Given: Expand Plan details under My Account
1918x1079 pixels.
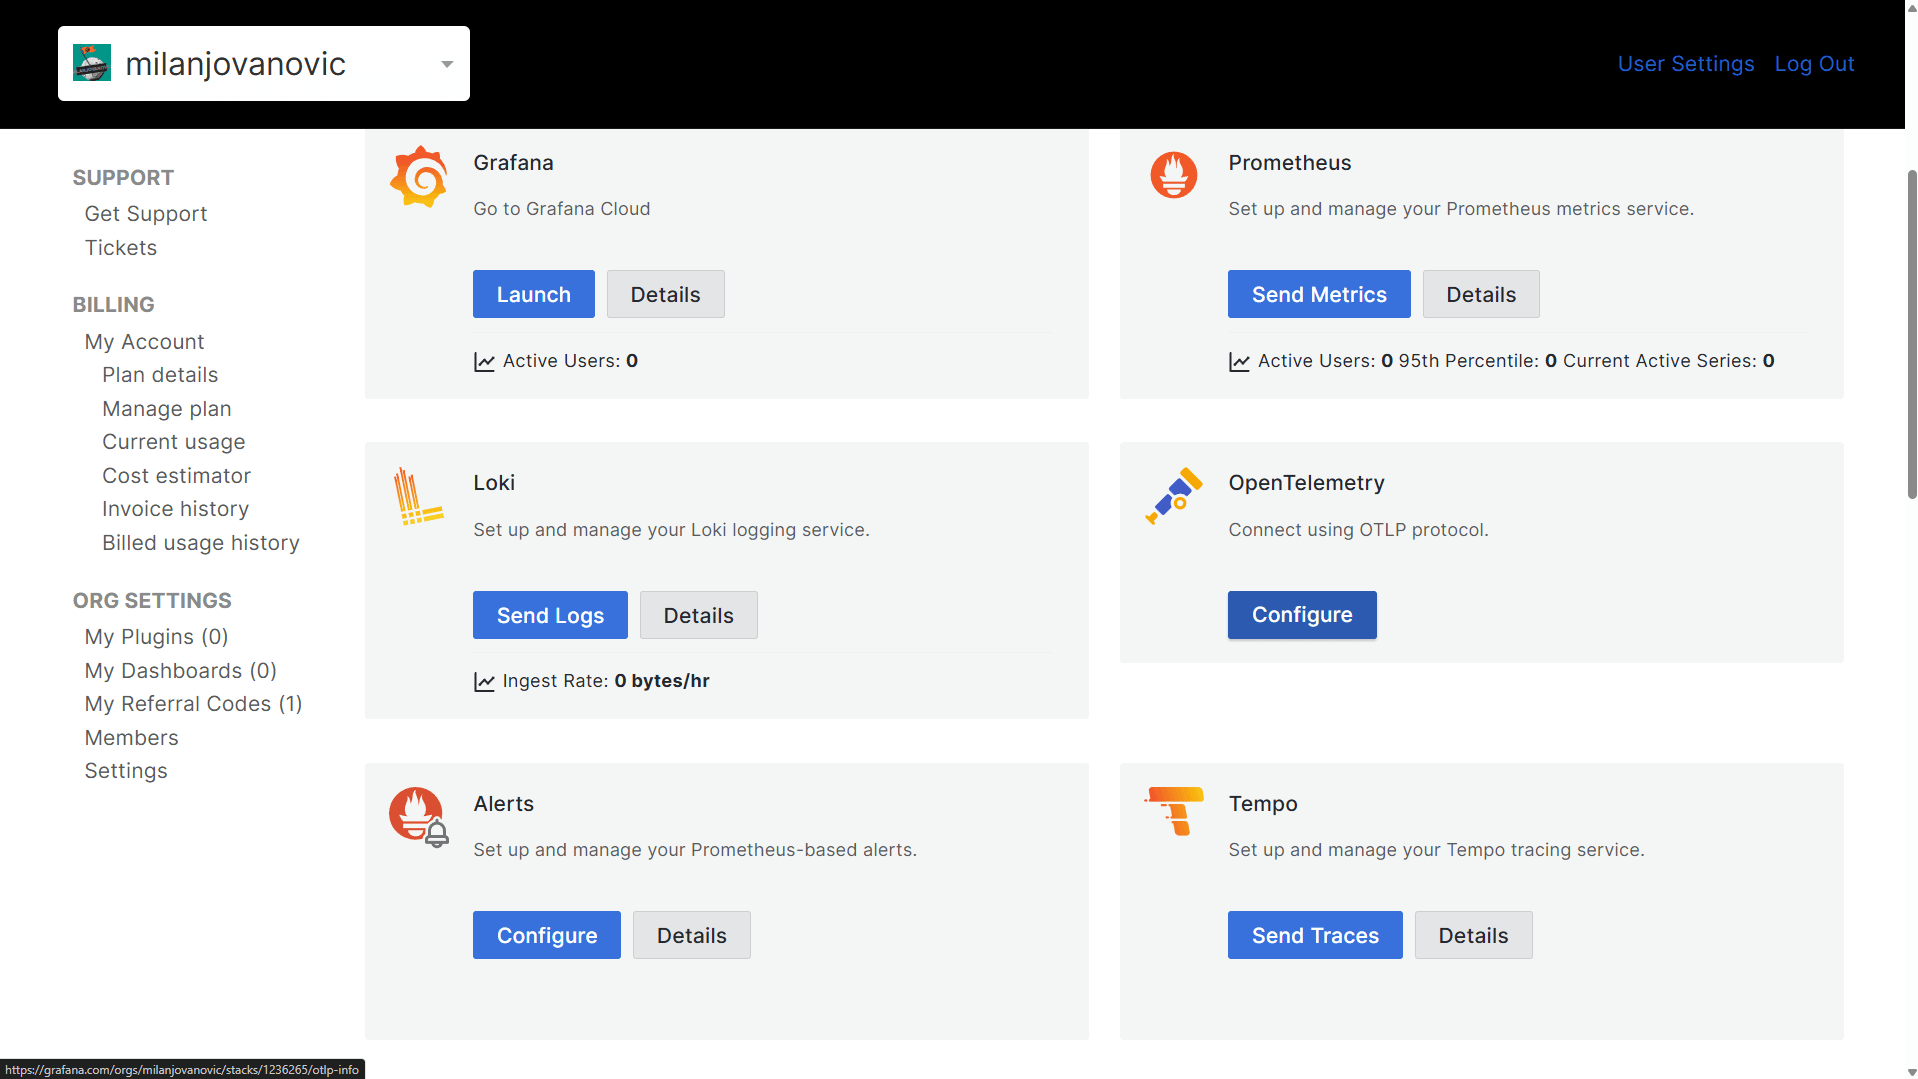Looking at the screenshot, I should click(x=160, y=375).
